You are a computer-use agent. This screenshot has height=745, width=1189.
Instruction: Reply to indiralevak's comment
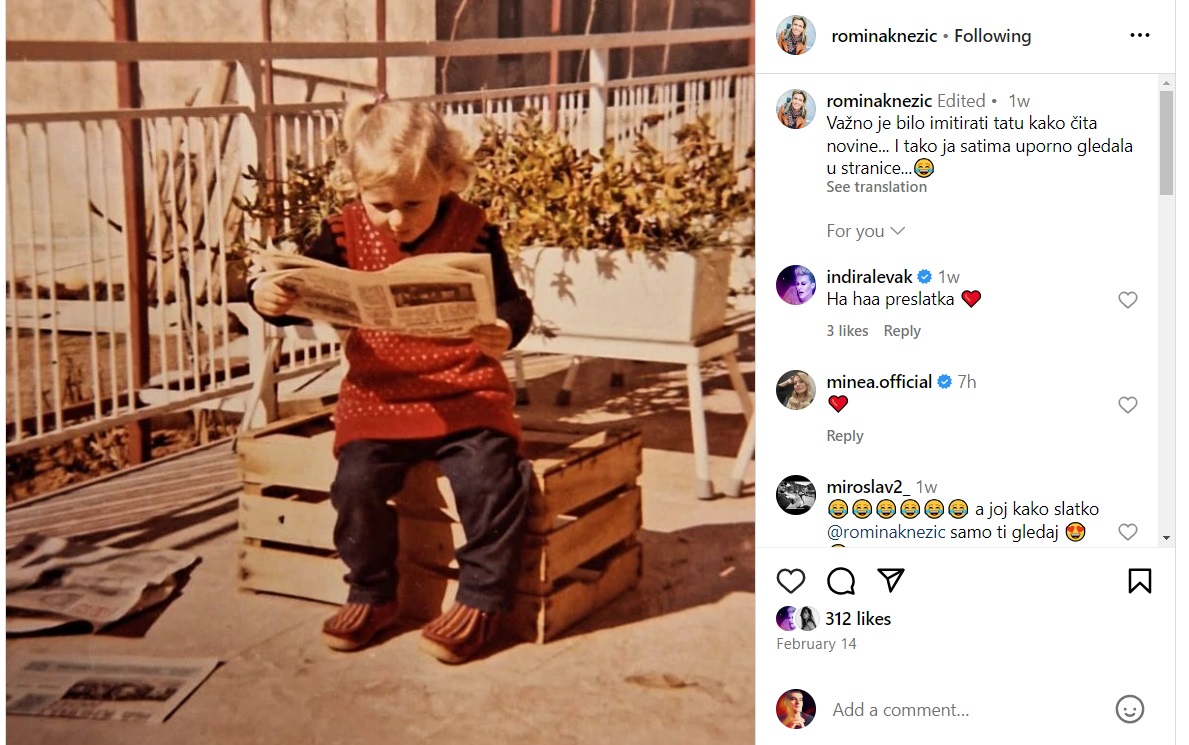902,331
